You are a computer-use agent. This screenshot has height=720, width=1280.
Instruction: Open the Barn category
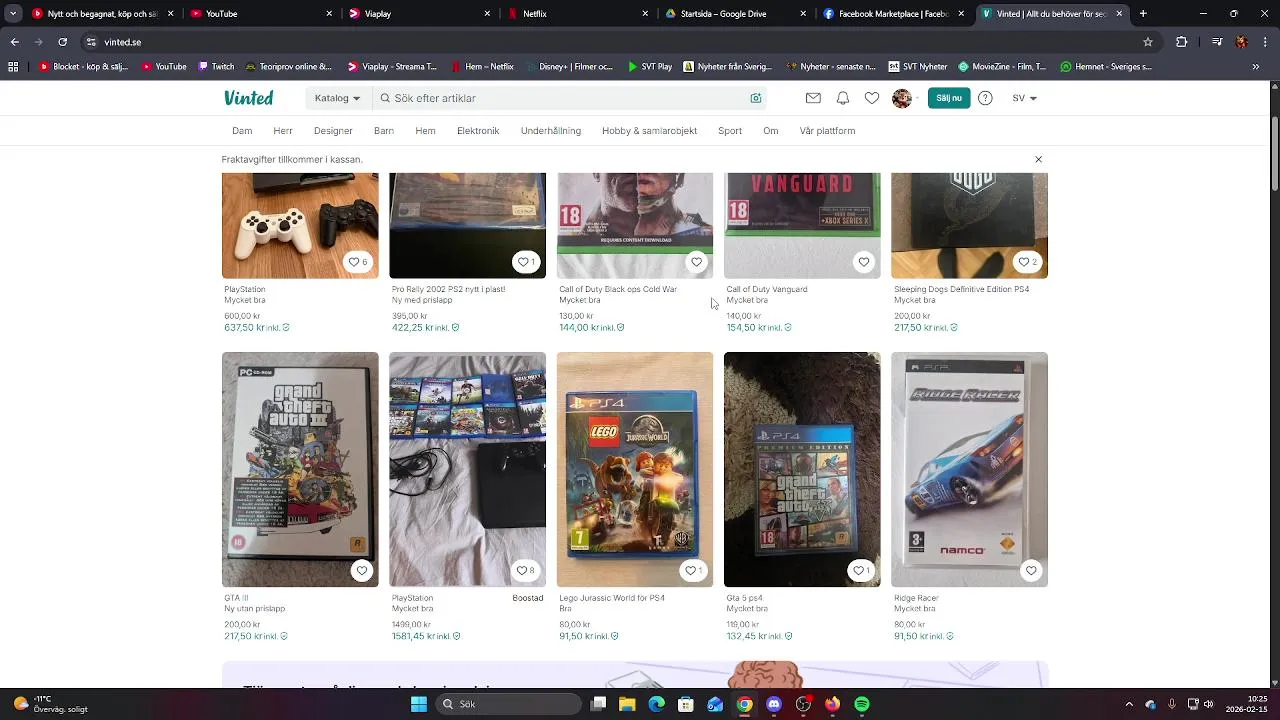tap(384, 131)
